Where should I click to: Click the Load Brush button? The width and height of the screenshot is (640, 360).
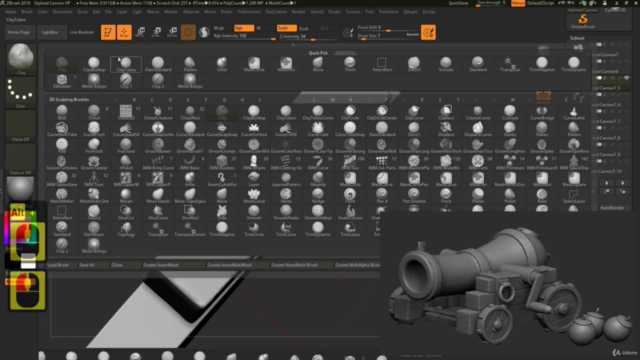coord(61,265)
